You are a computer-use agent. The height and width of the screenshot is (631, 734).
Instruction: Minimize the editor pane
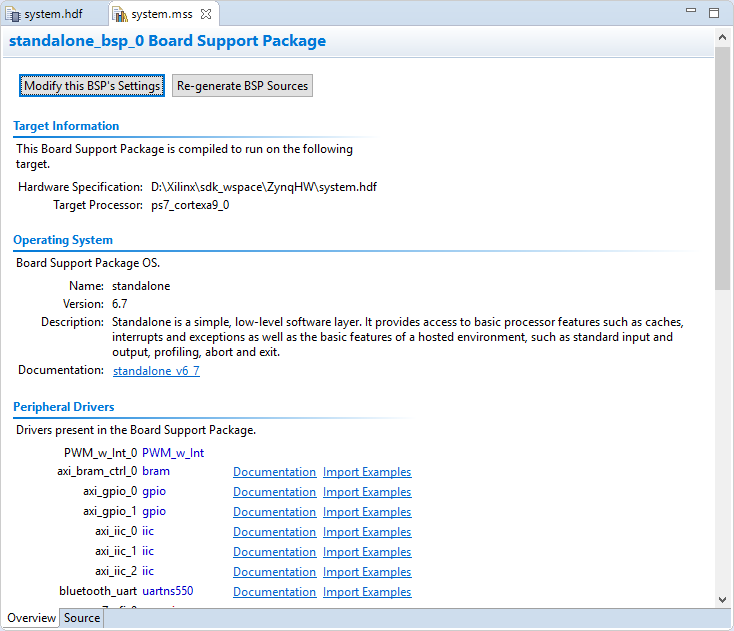(x=691, y=13)
